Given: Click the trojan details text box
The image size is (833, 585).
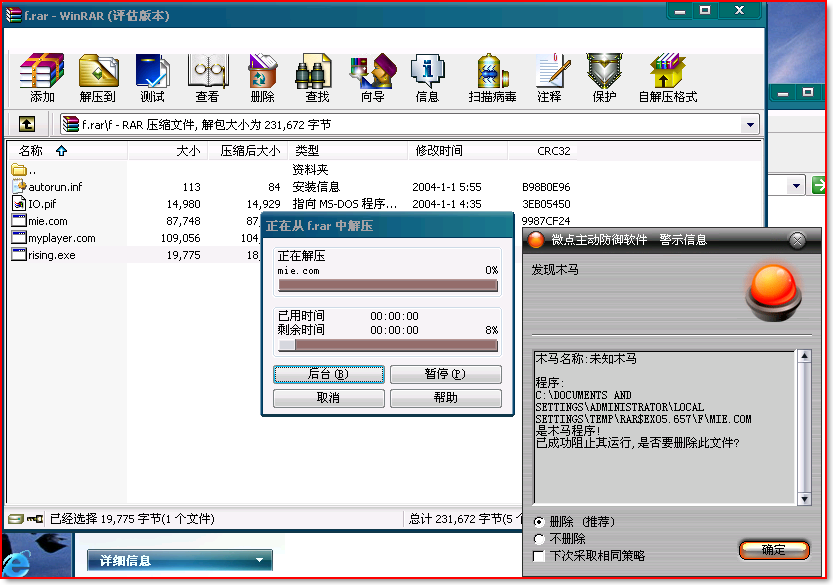Looking at the screenshot, I should 664,427.
